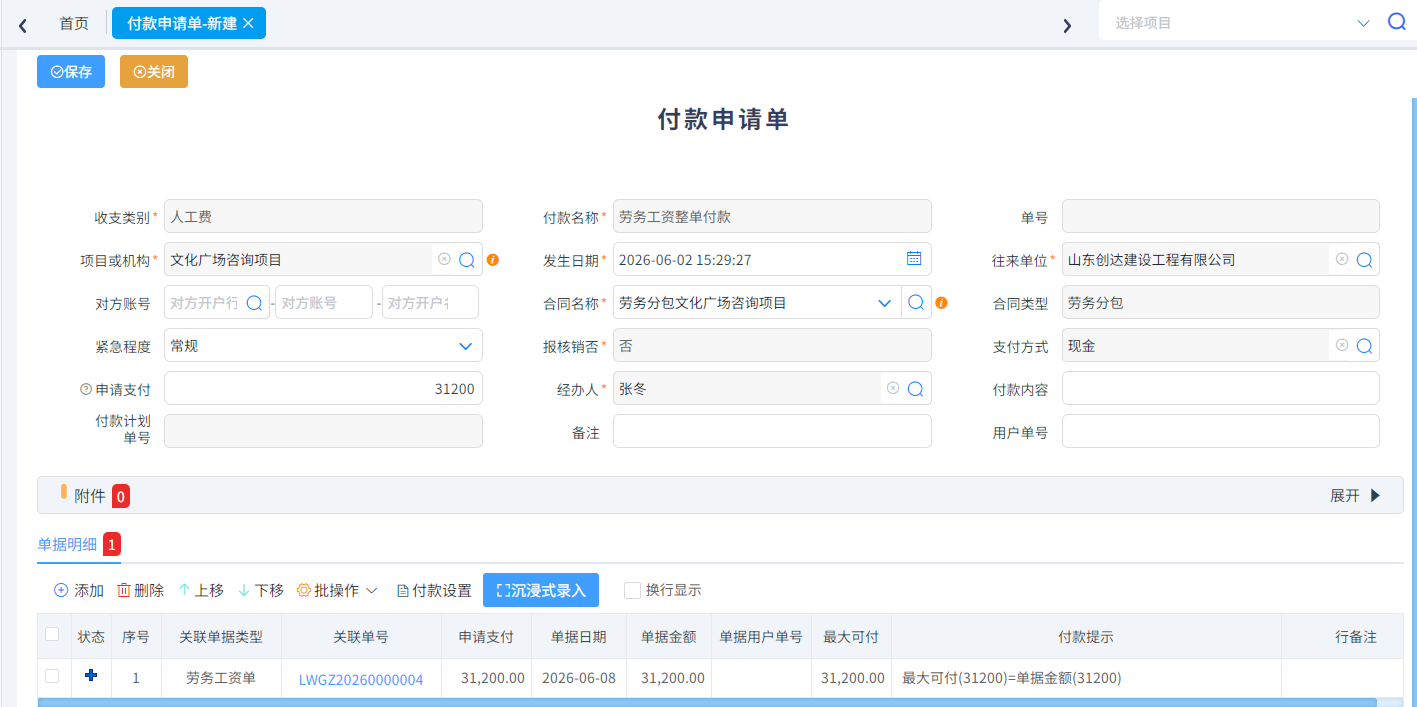Click 删除 to delete the row

(x=140, y=591)
